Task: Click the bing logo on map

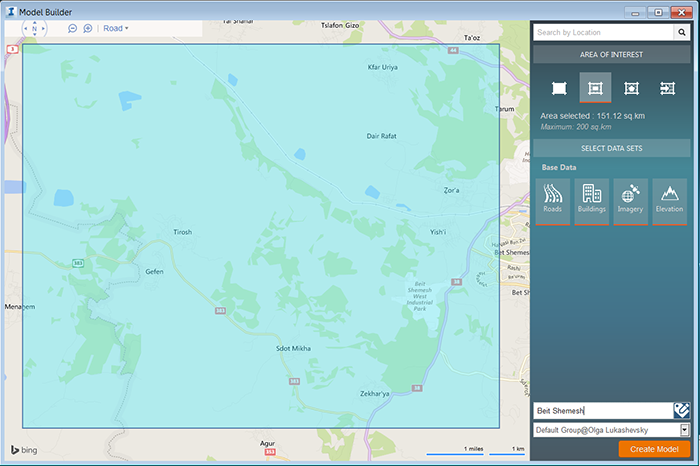Action: [x=24, y=450]
